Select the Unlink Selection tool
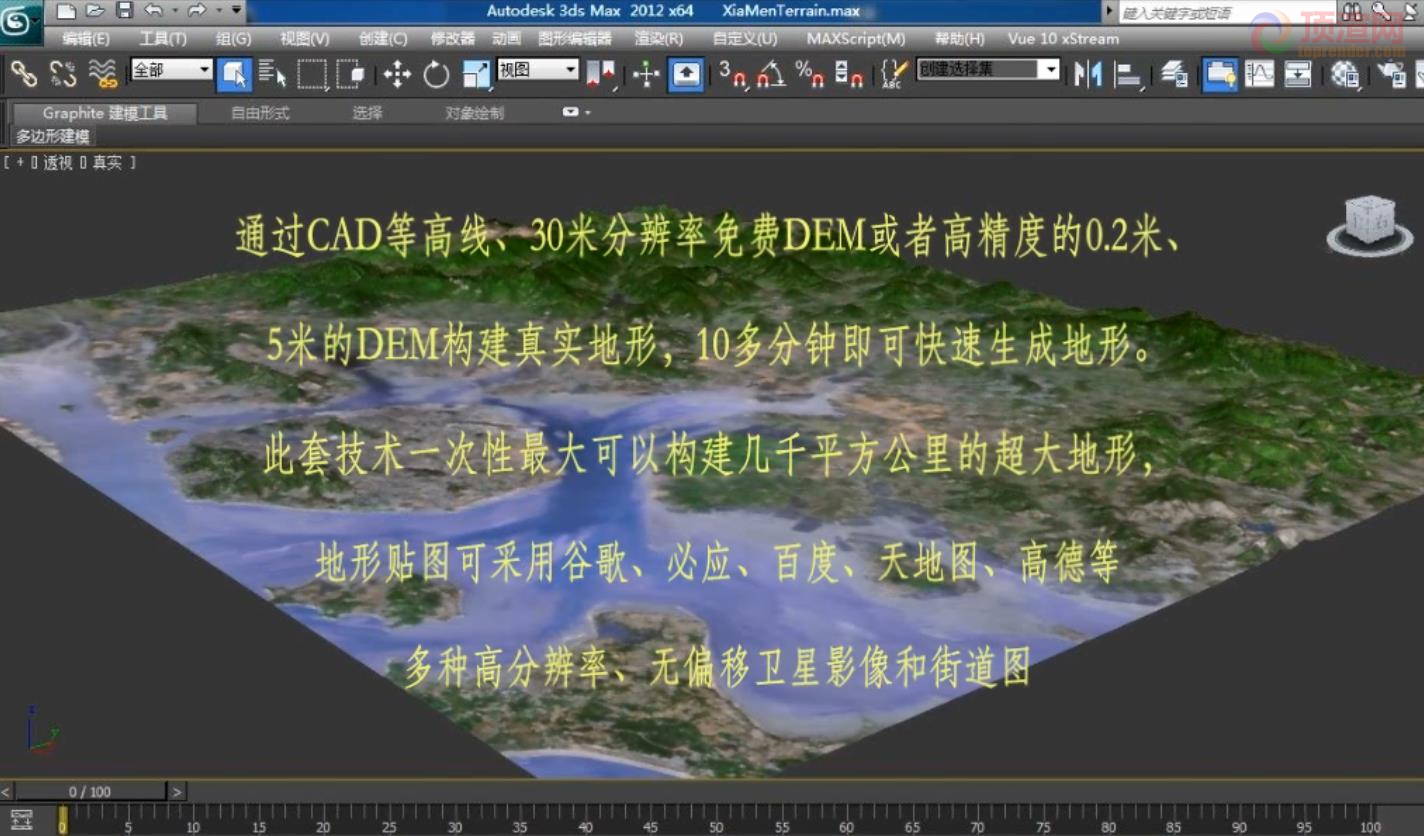 click(63, 74)
